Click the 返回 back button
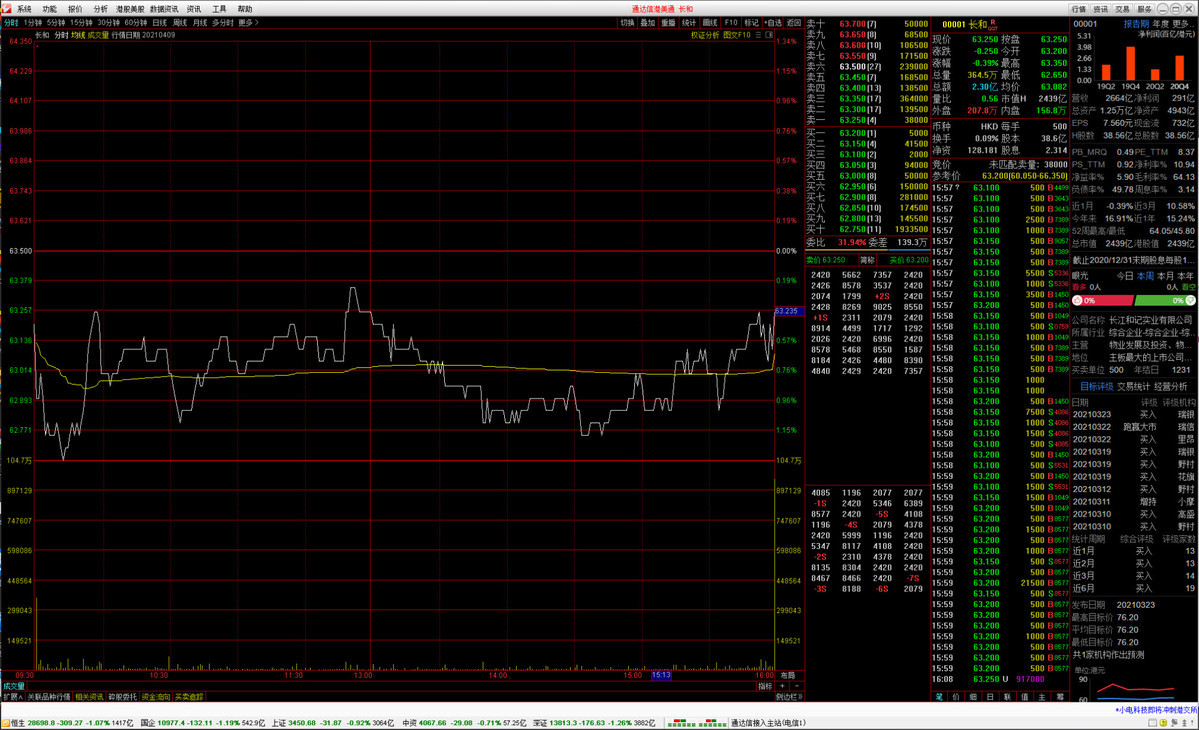This screenshot has width=1199, height=730. (x=794, y=23)
